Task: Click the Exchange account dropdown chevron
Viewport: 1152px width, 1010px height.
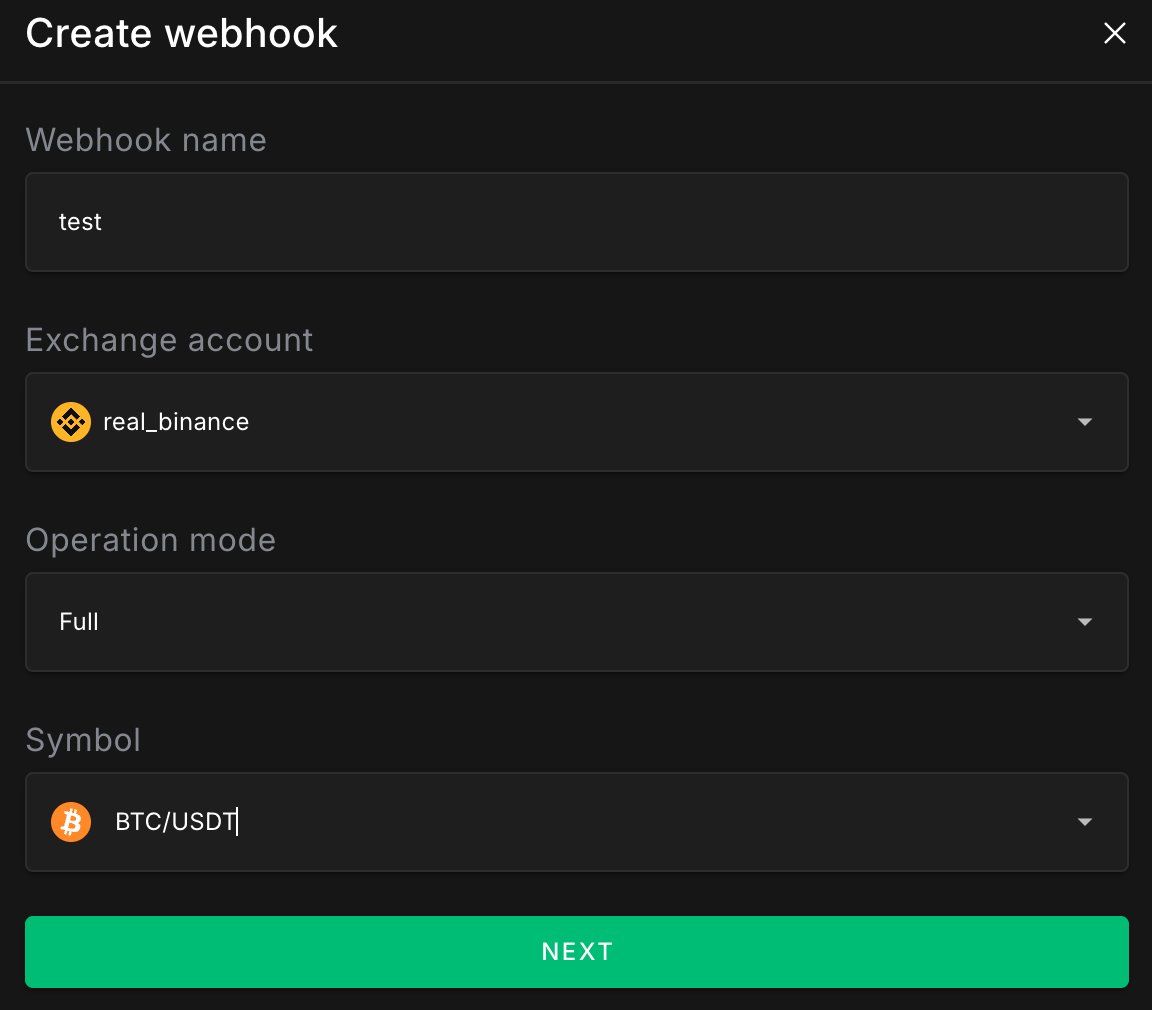Action: click(1085, 422)
